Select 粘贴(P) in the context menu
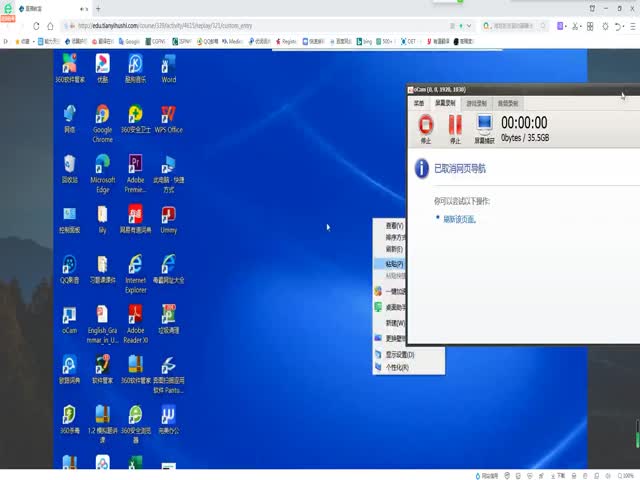Viewport: 640px width, 480px height. tap(396, 264)
